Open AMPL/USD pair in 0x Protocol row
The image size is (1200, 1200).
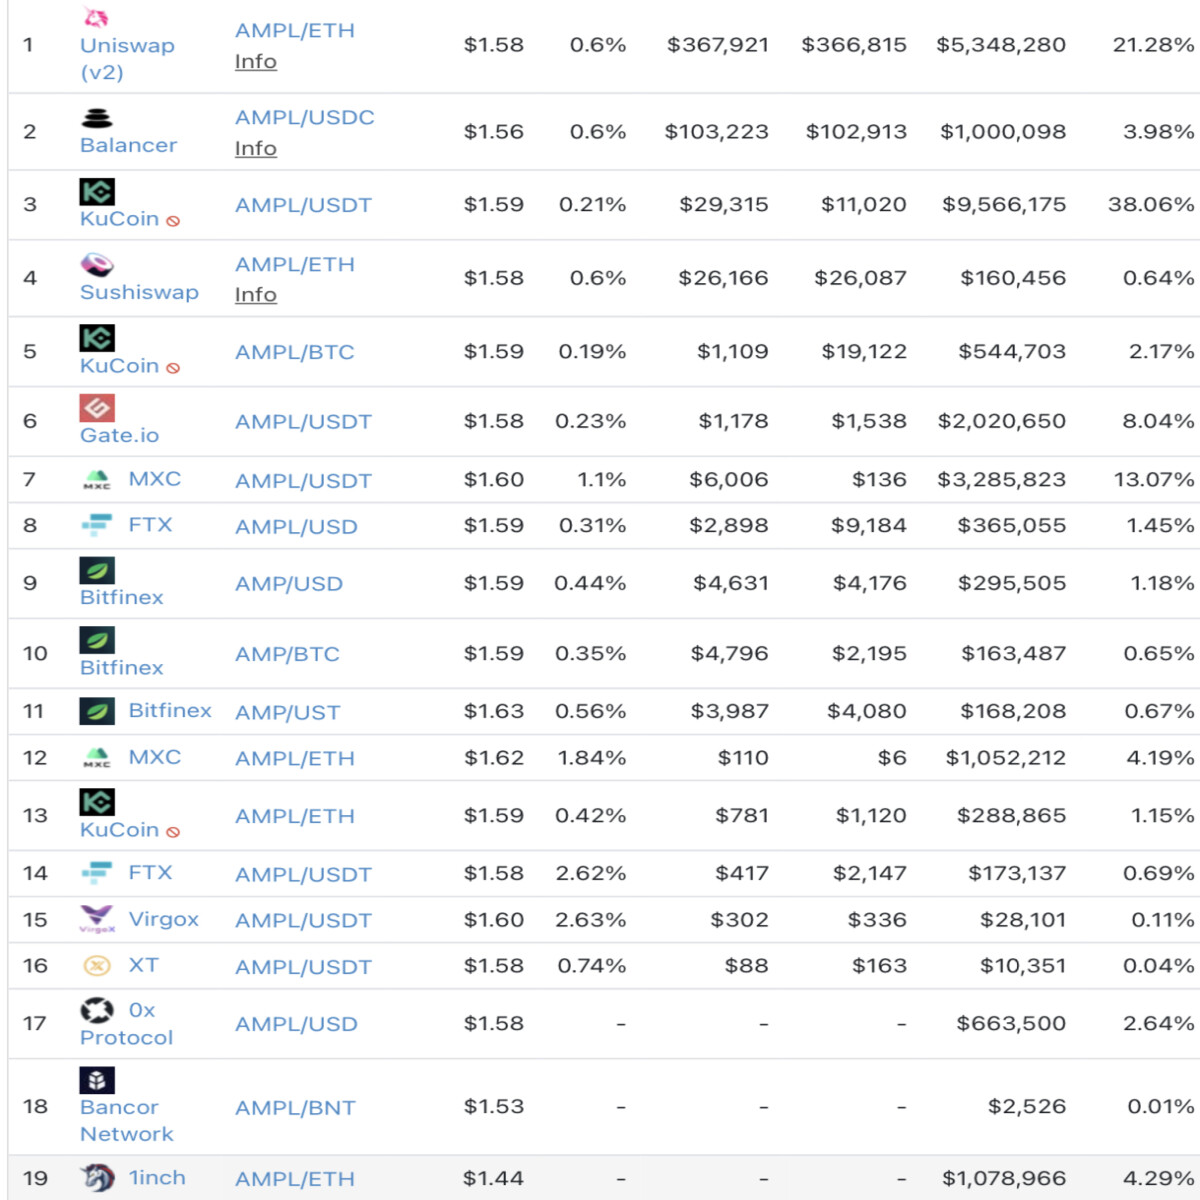click(296, 1025)
